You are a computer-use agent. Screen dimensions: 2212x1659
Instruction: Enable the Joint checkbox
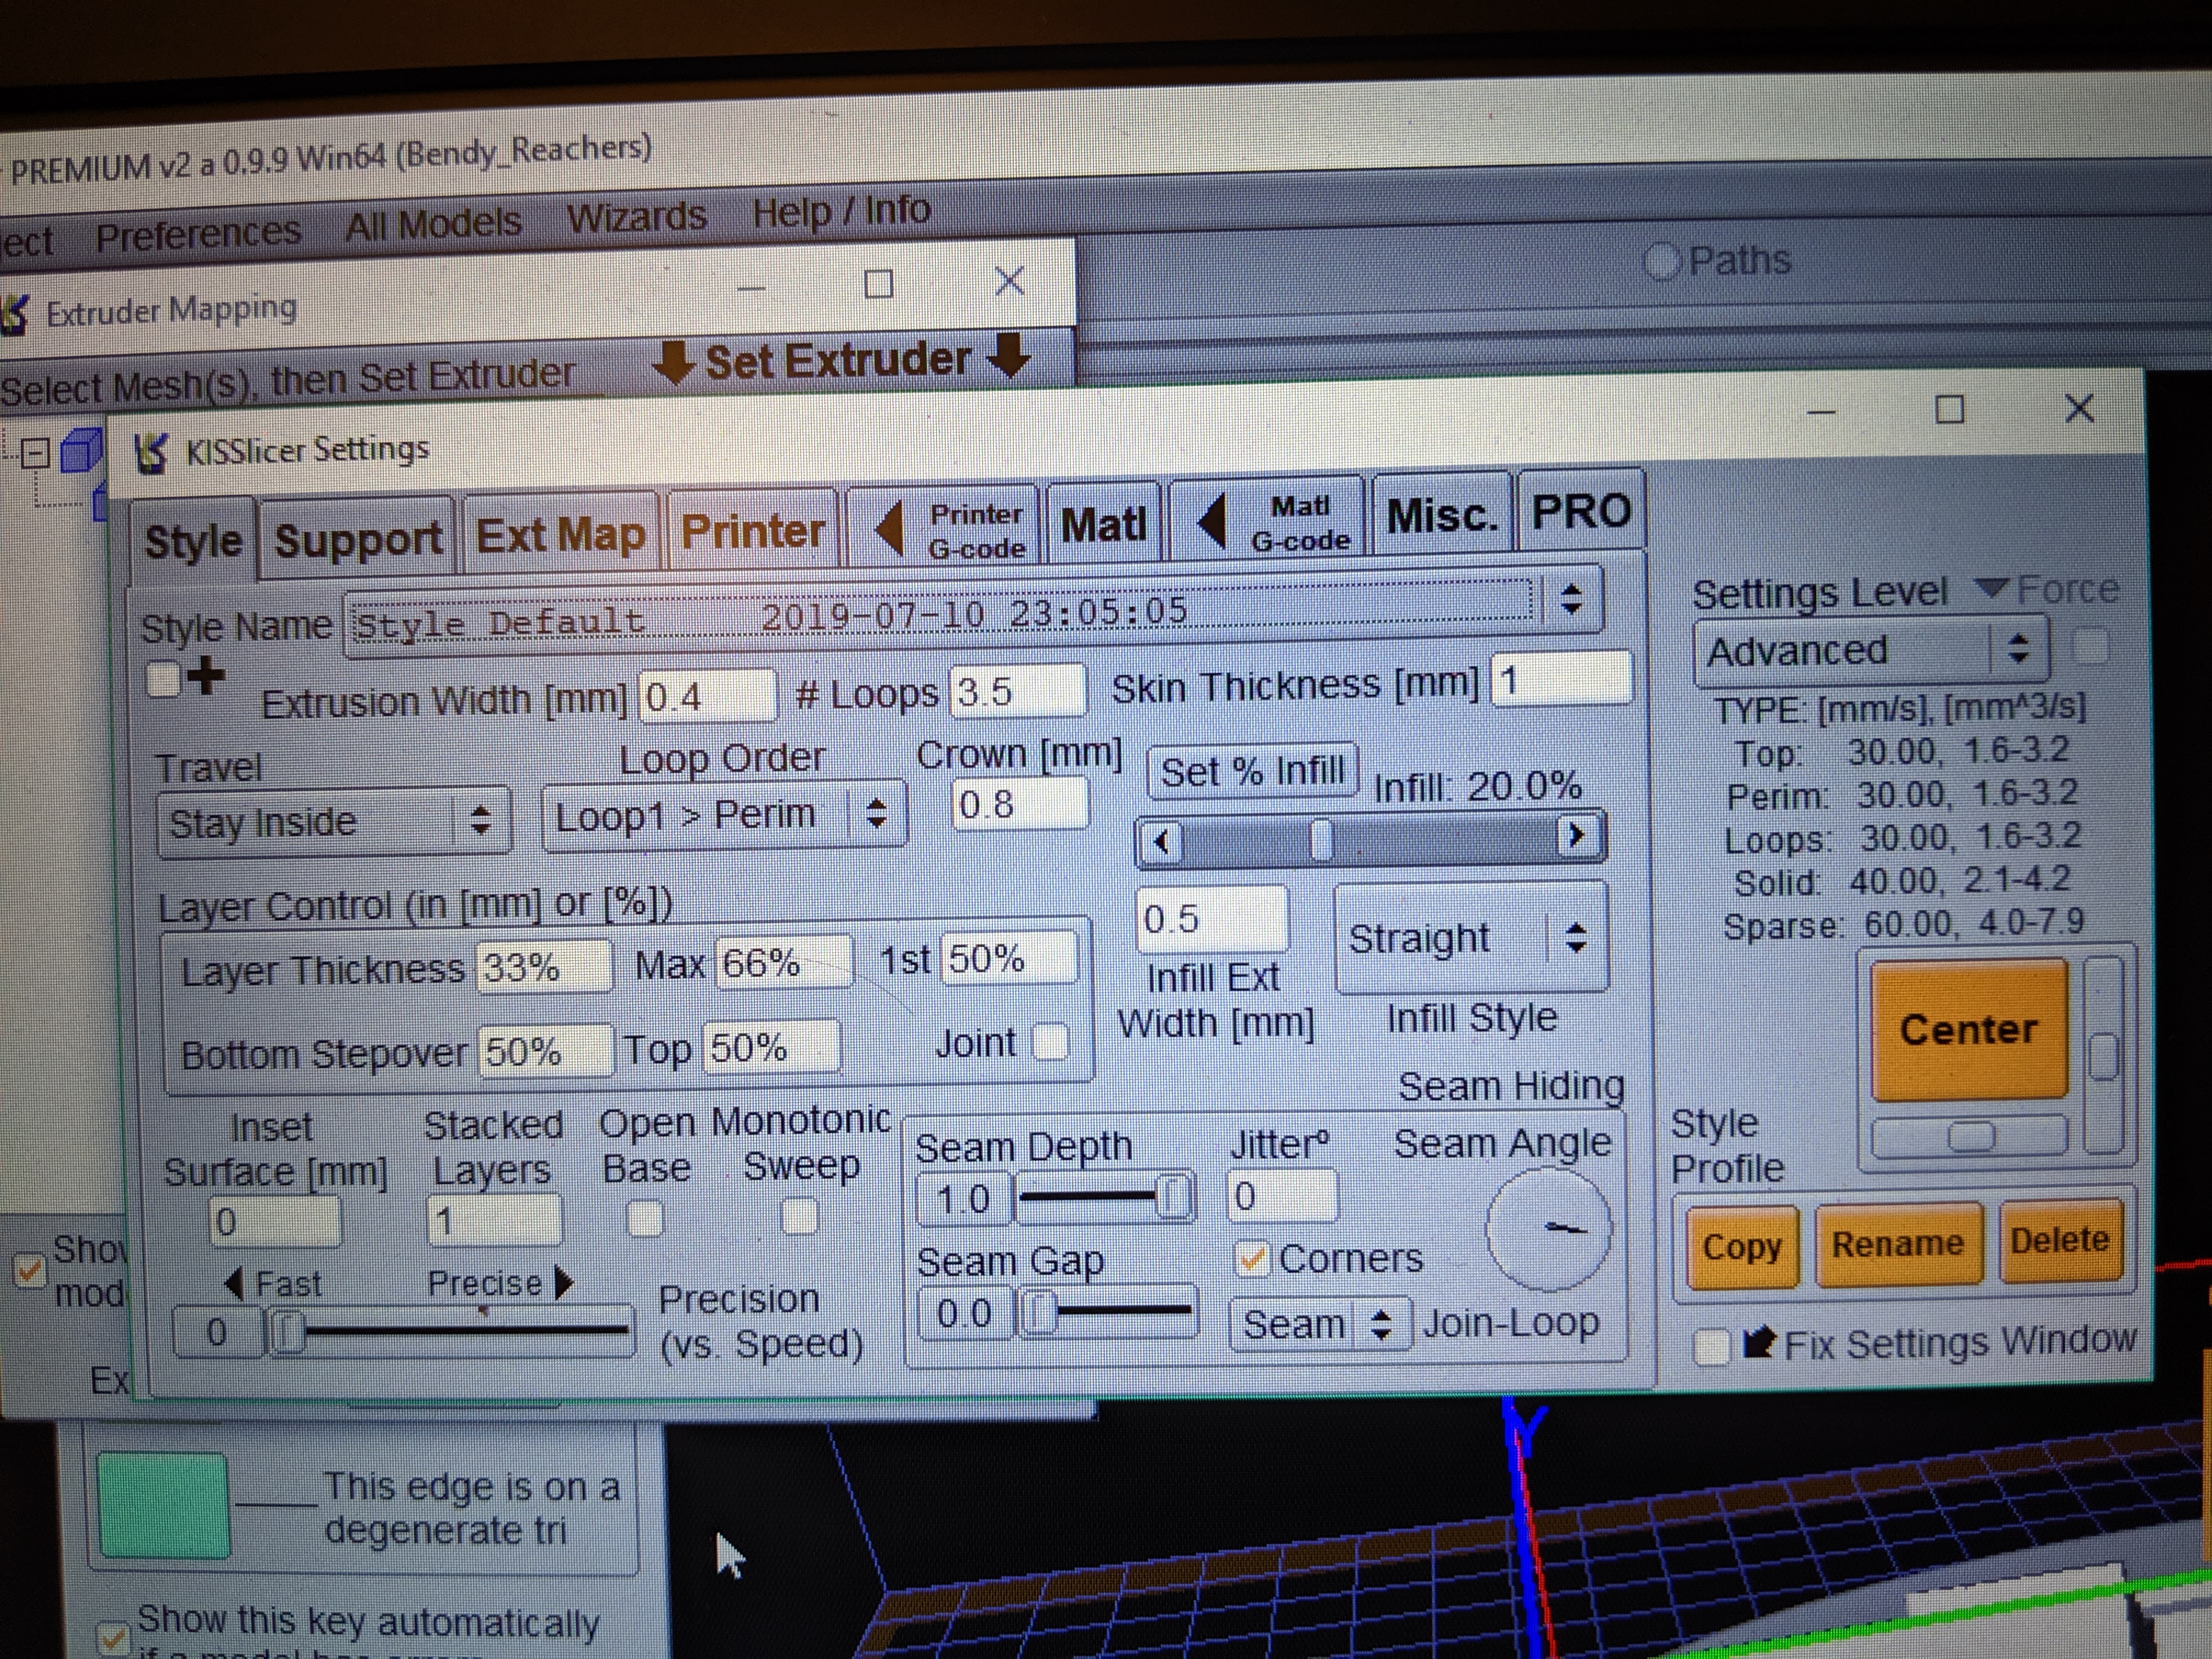tap(1050, 1041)
